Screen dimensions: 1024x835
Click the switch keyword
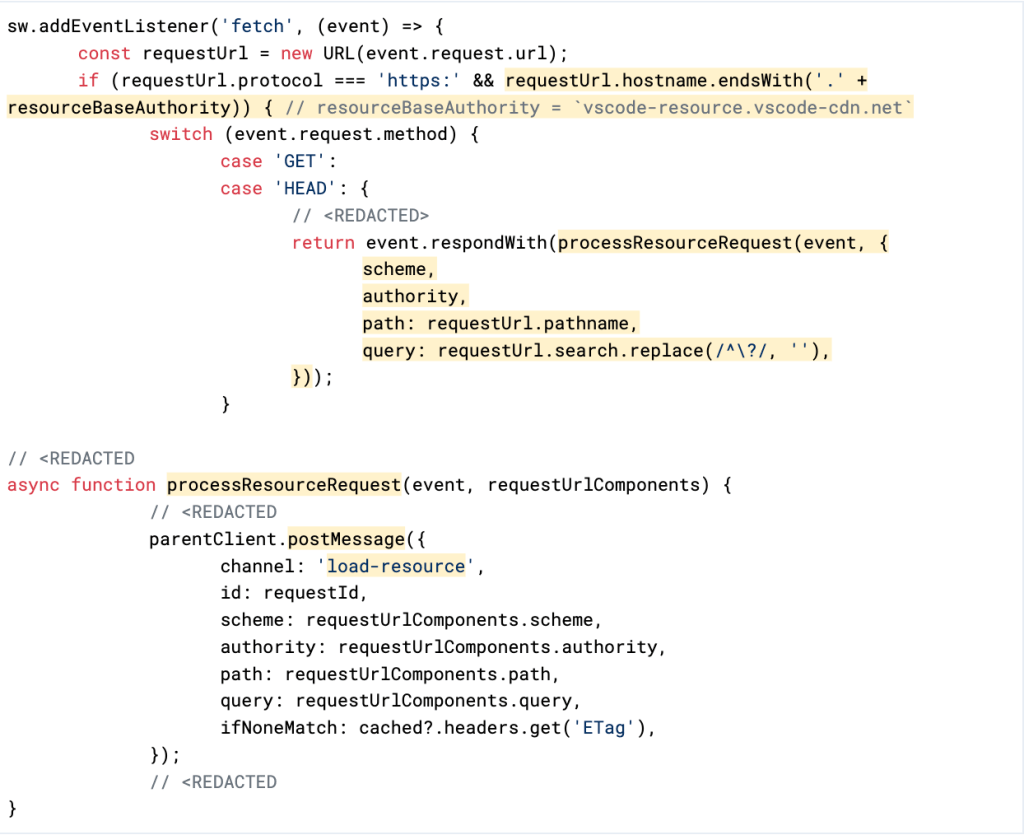(181, 134)
